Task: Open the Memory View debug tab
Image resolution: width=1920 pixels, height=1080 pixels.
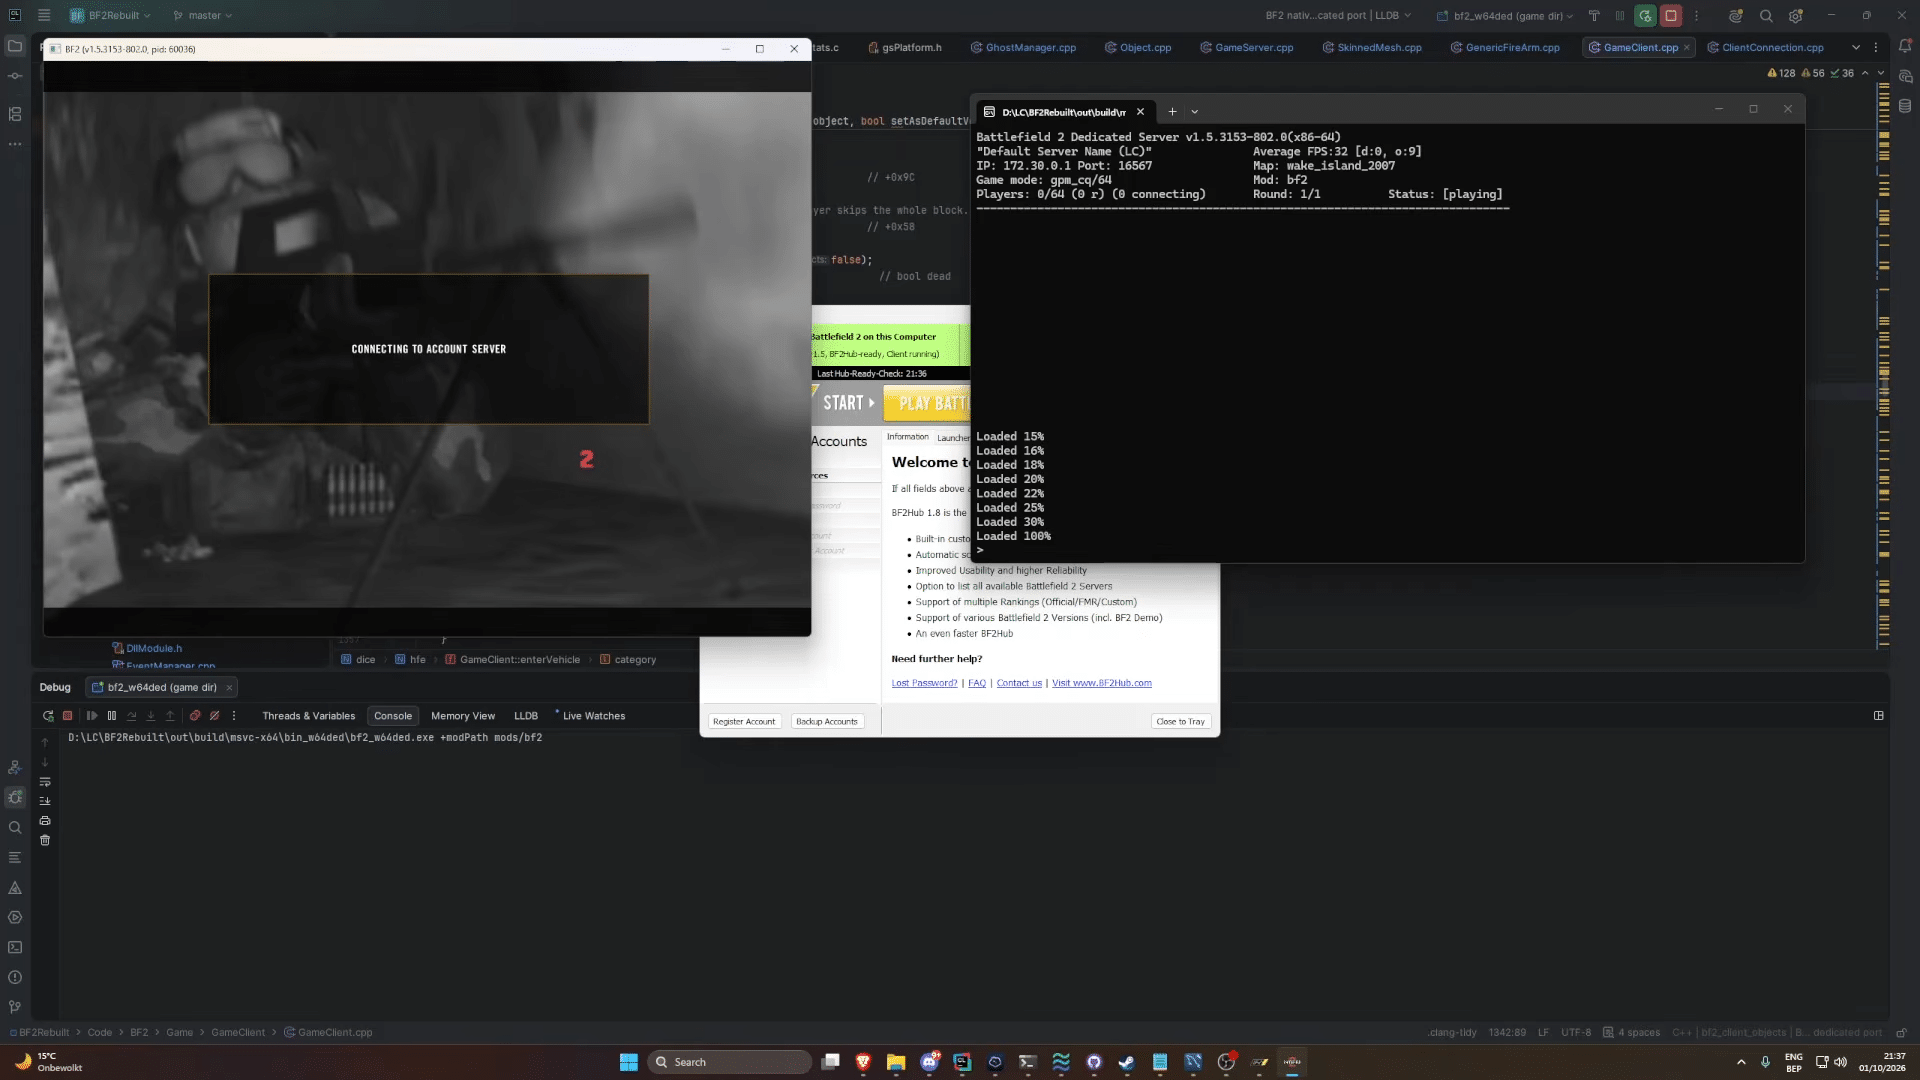Action: [463, 716]
